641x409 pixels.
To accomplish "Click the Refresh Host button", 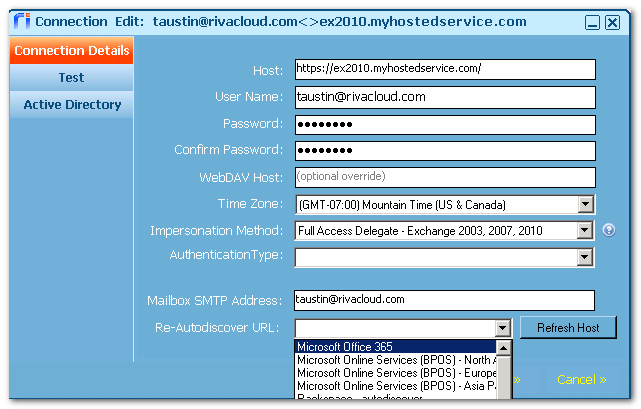I will click(x=568, y=328).
